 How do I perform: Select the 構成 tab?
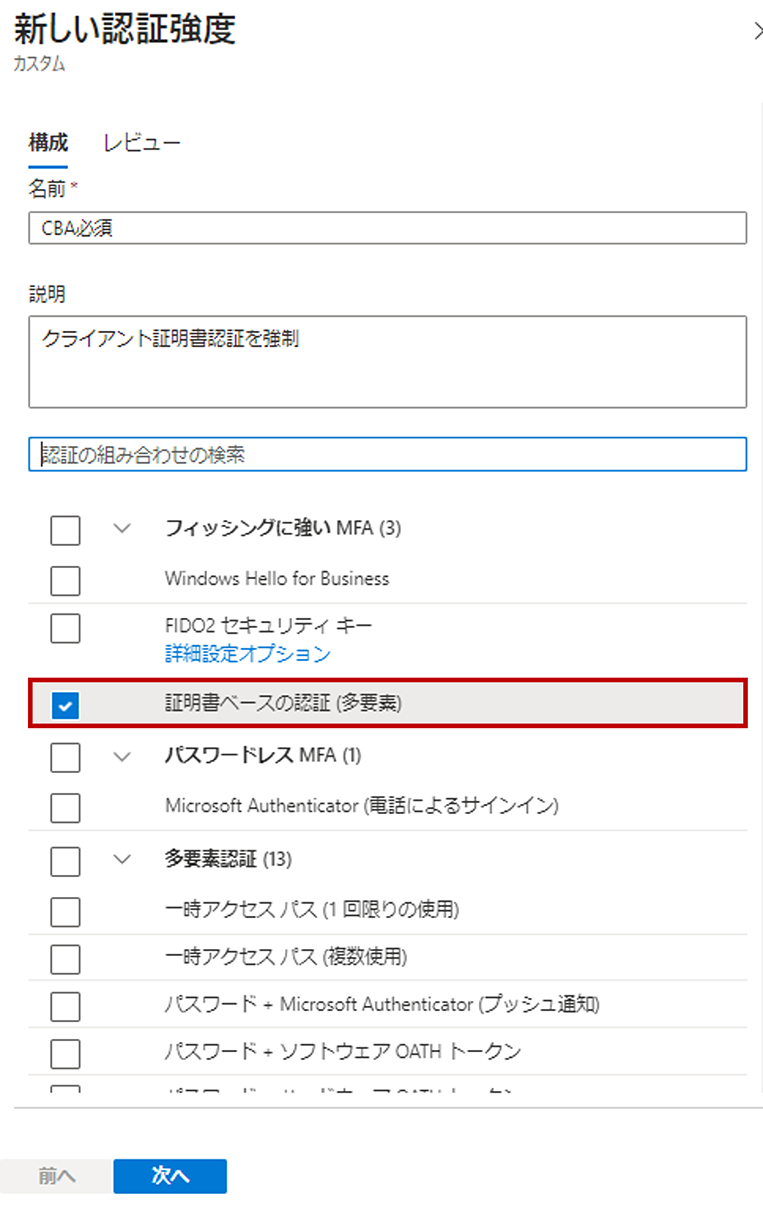click(x=48, y=143)
